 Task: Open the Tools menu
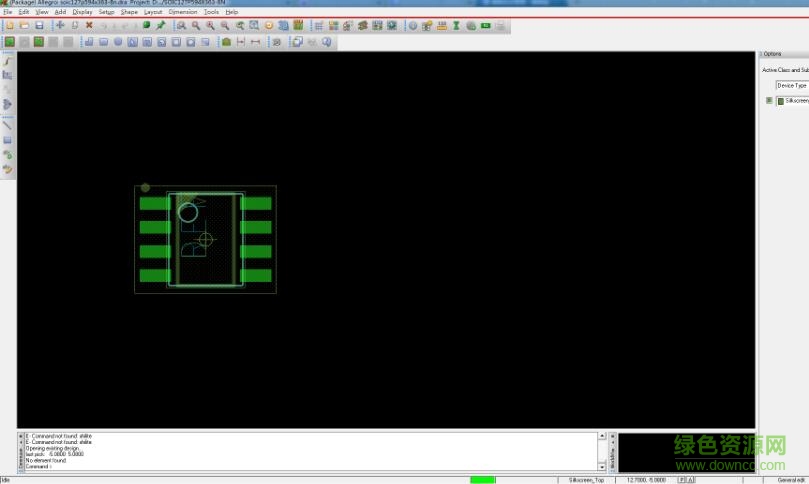(211, 12)
